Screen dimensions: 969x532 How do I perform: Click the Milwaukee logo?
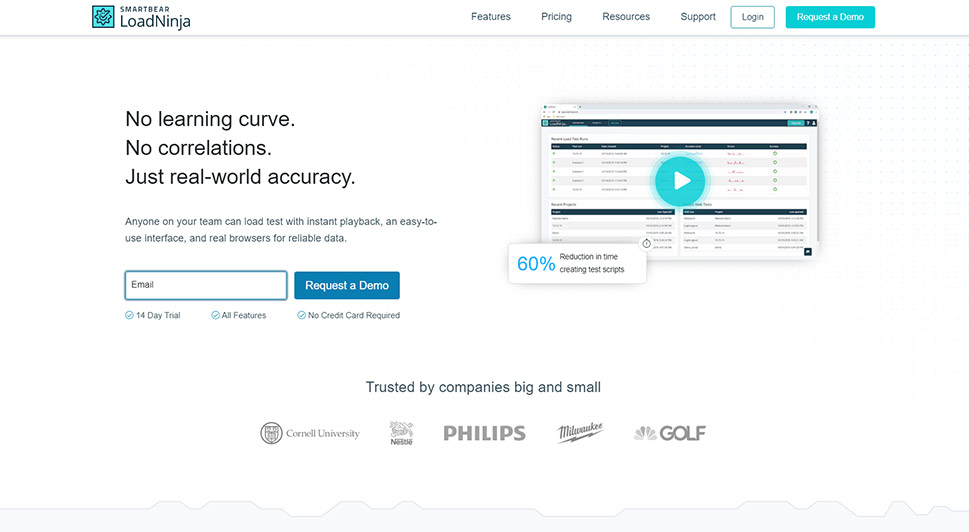point(581,433)
